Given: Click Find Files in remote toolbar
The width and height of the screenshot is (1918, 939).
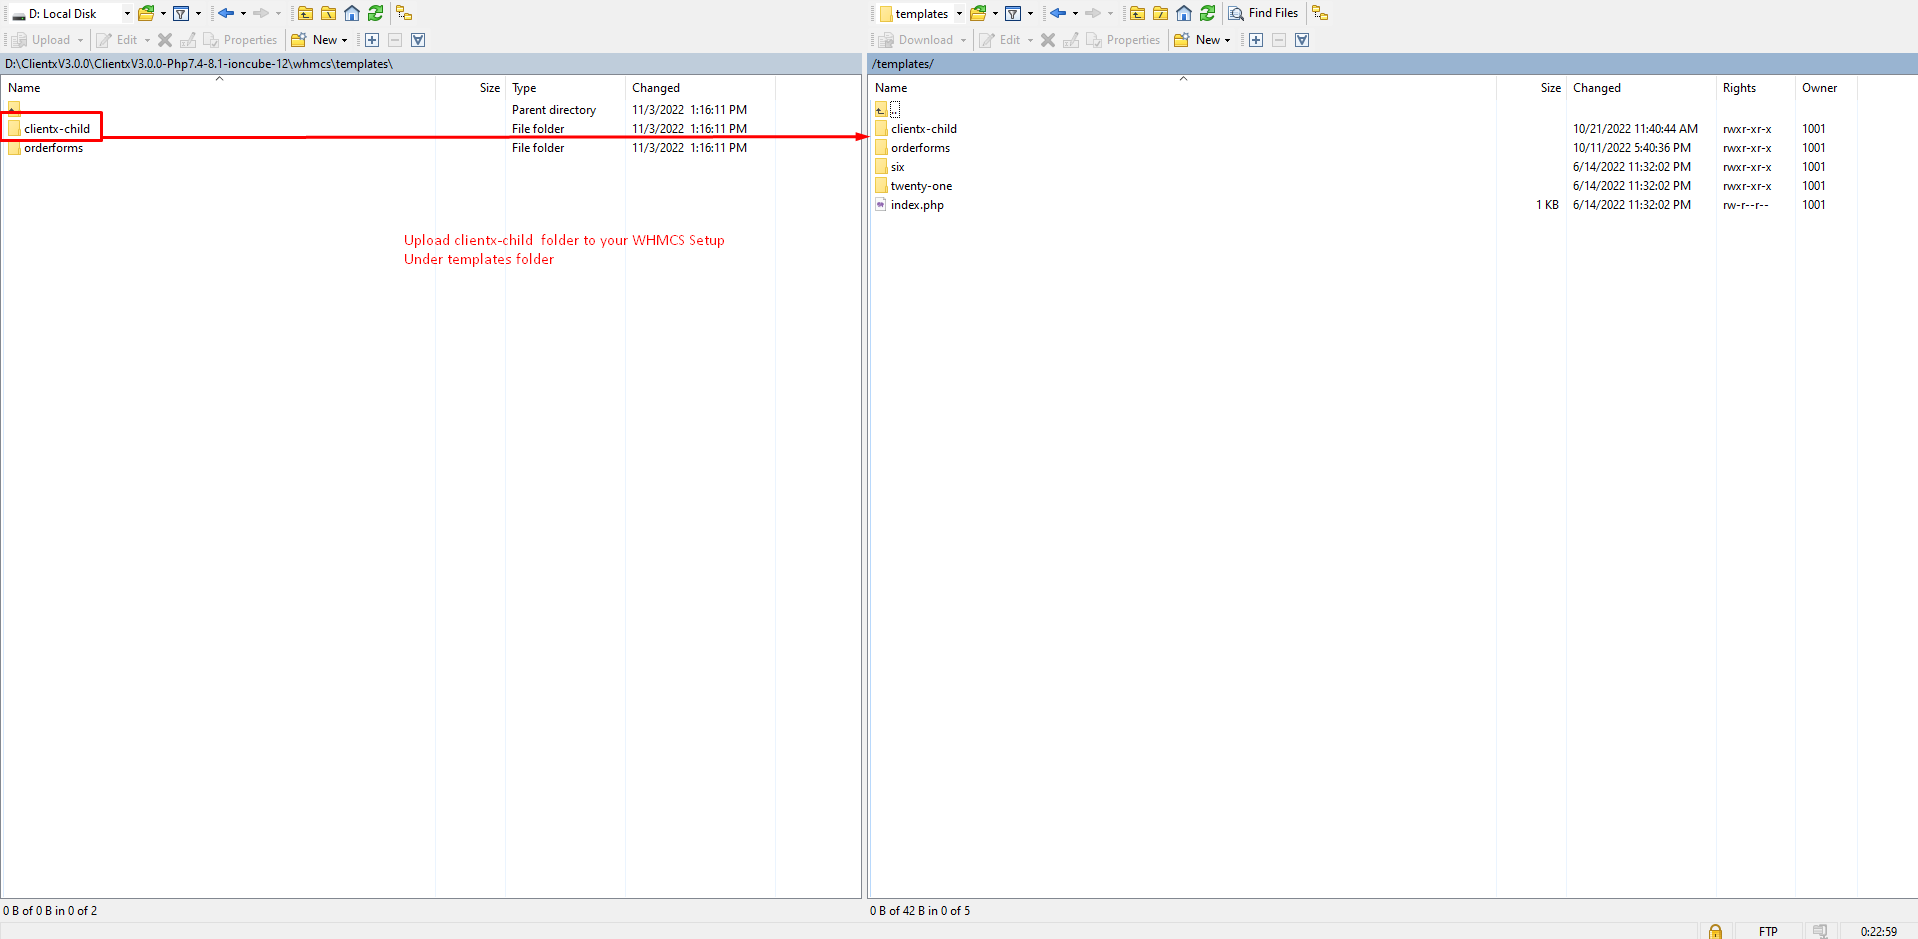Looking at the screenshot, I should (x=1263, y=13).
